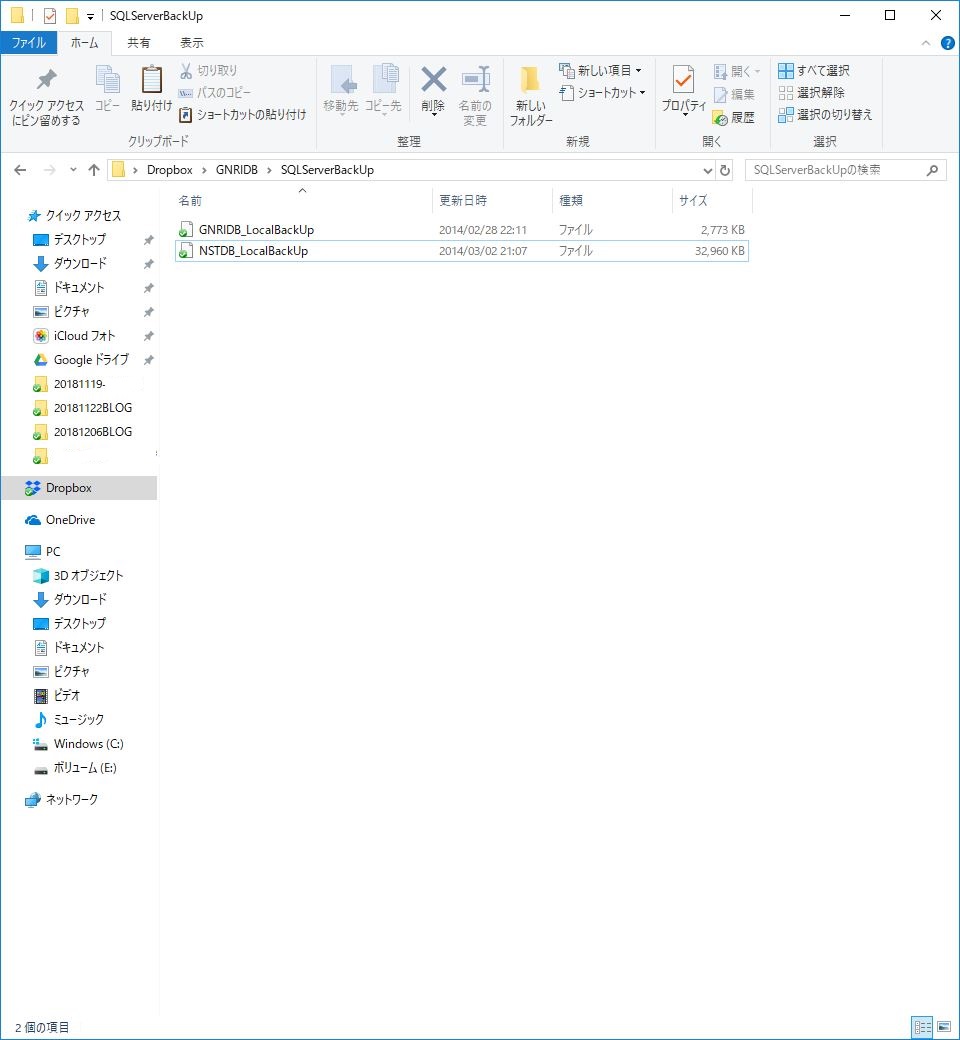
Task: Open the View (表示) ribbon tab
Action: tap(192, 43)
